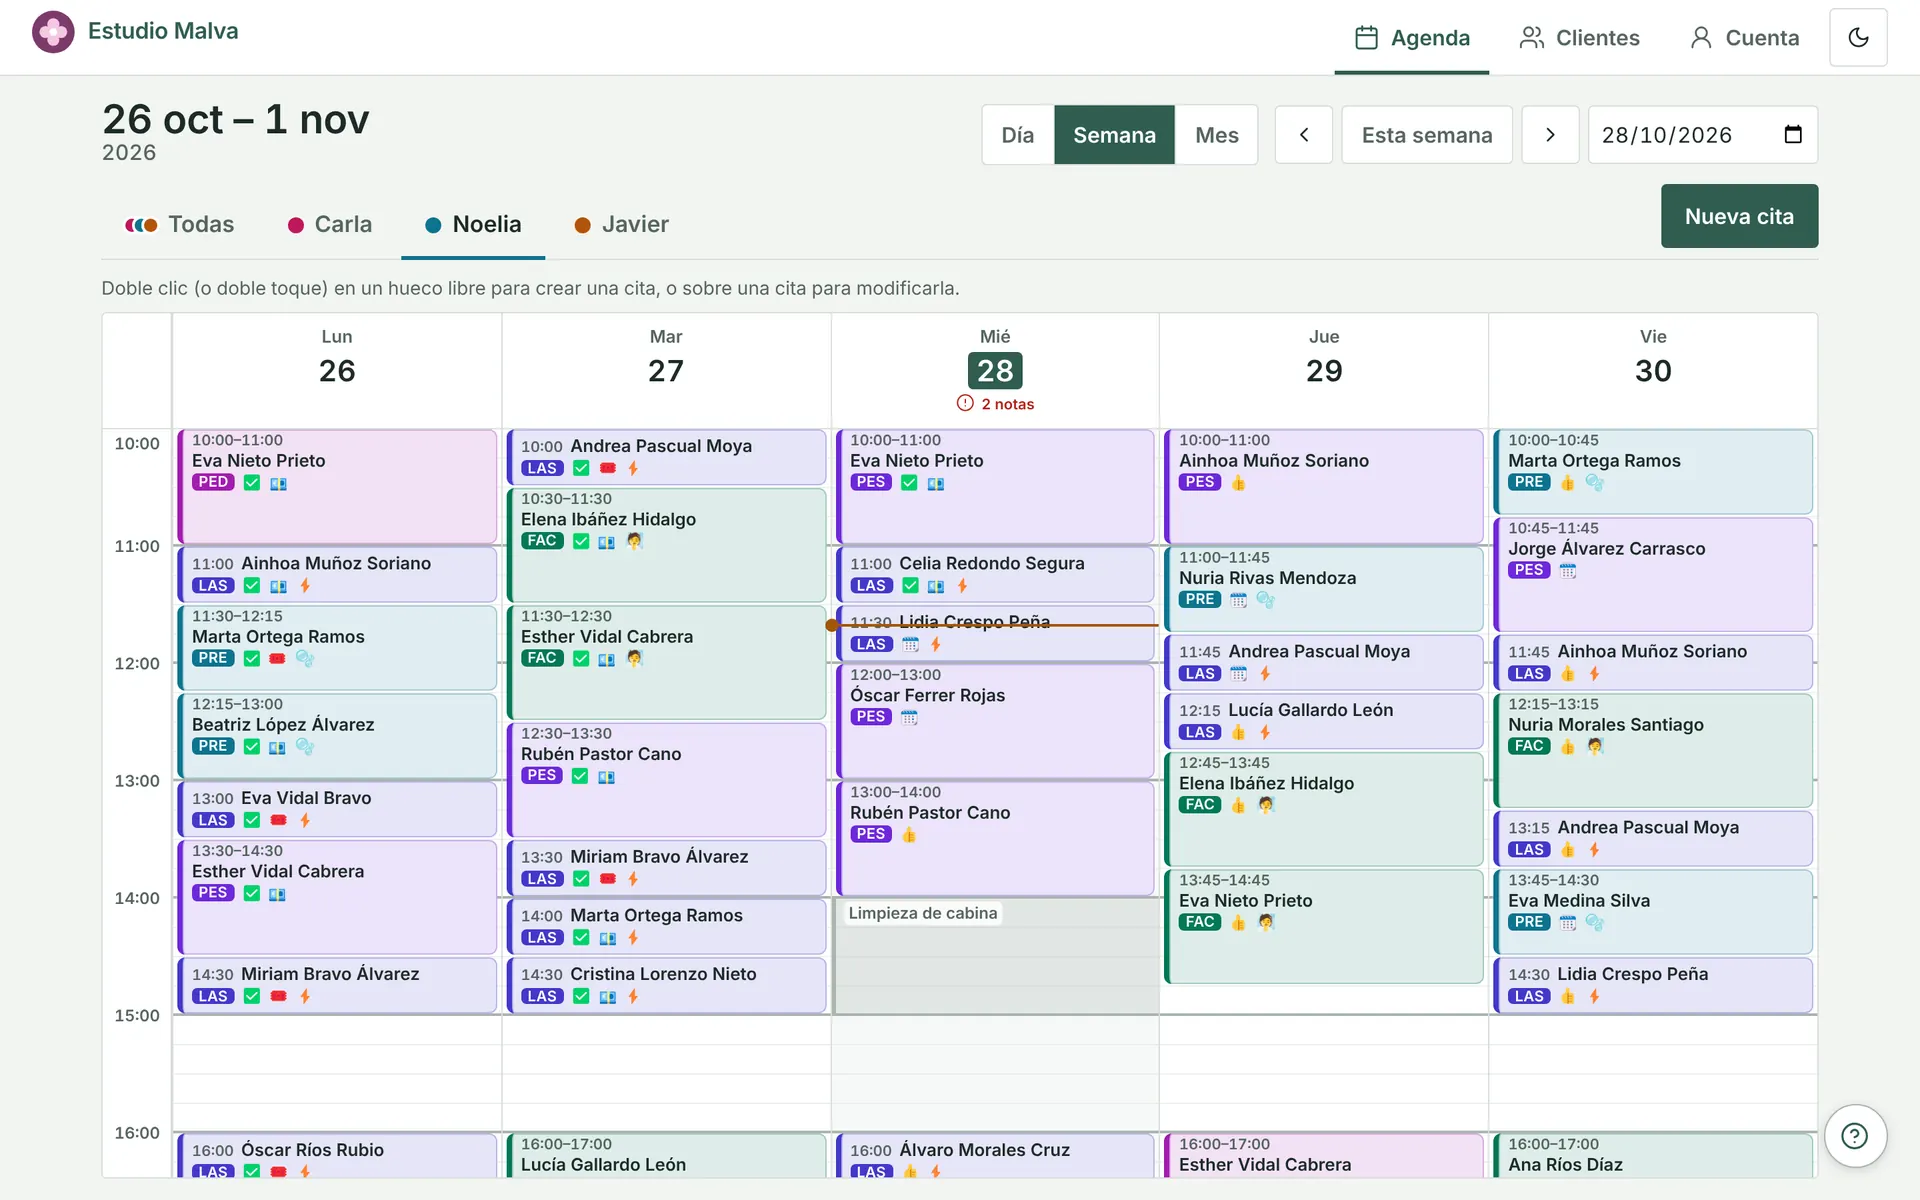Click cash icon on Lun 26 Eva Nieto Prieto

[x=278, y=484]
